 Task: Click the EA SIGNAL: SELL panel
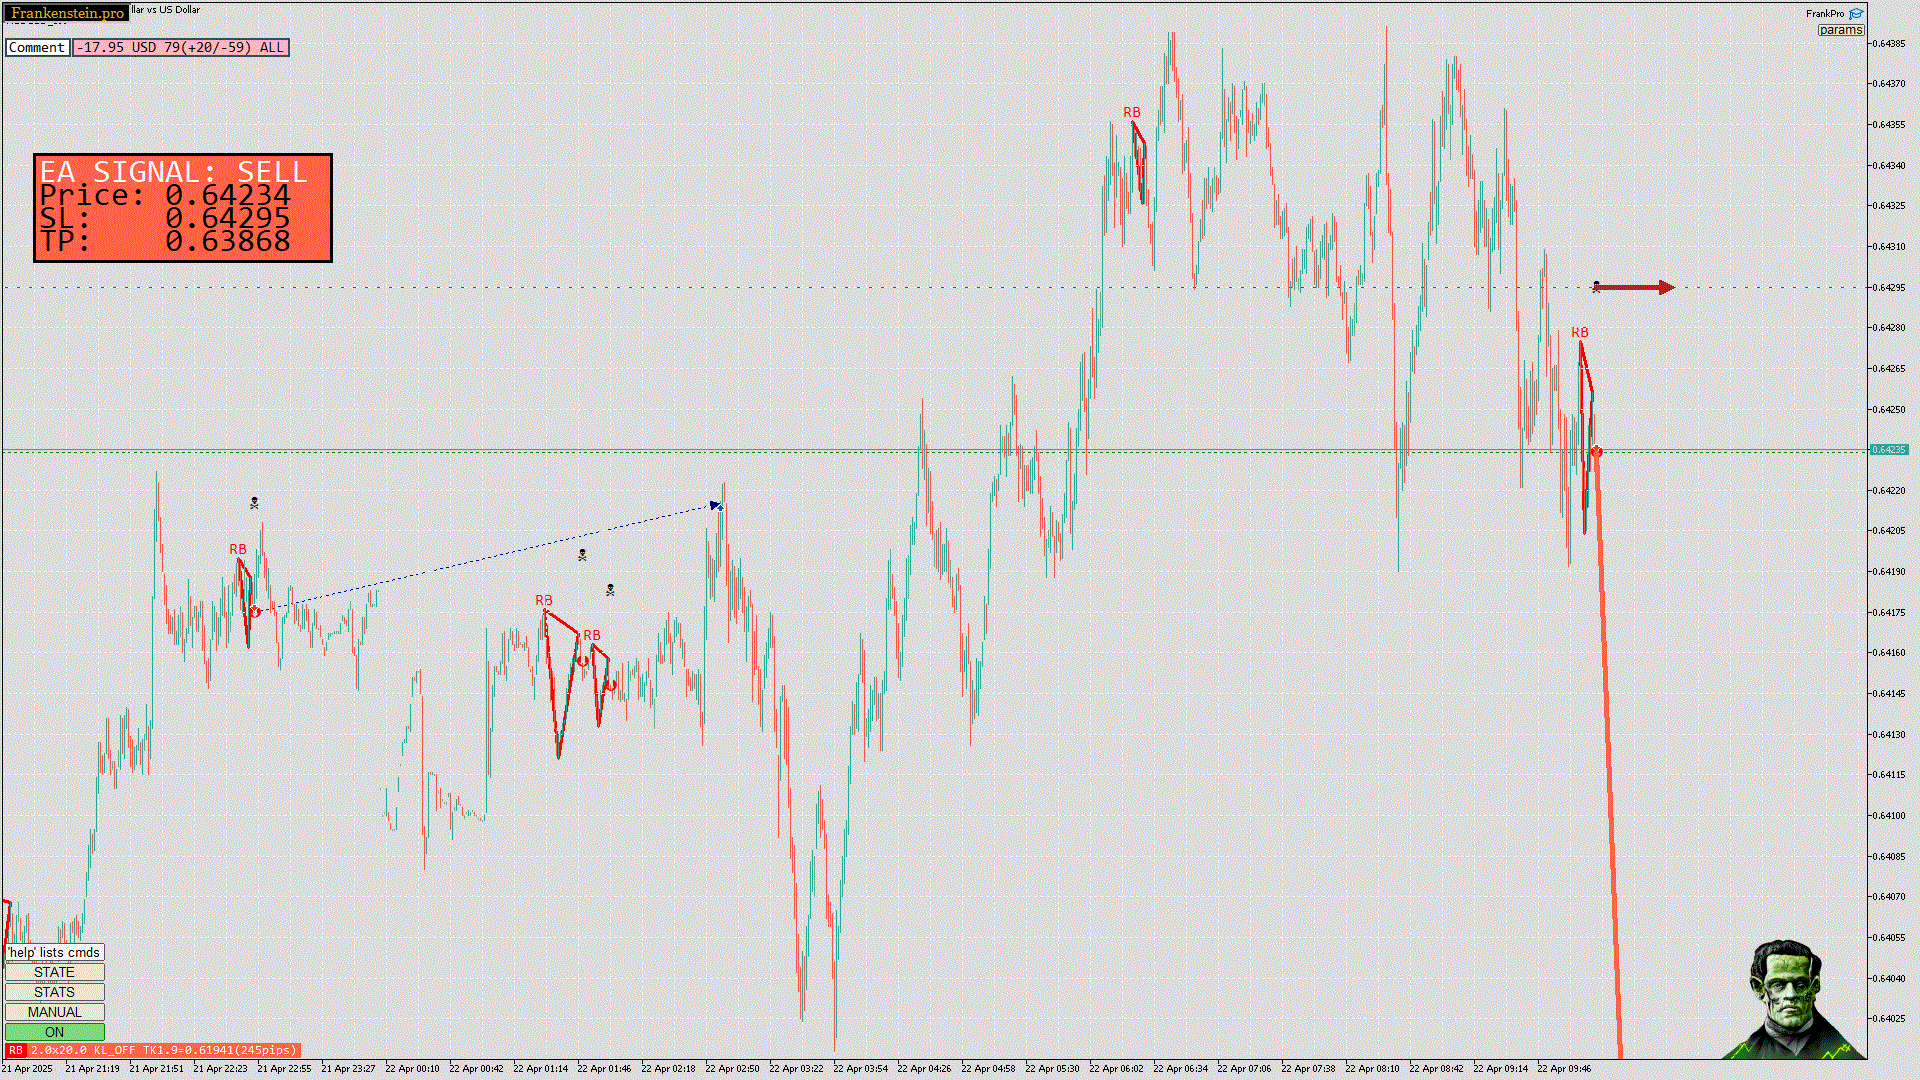pyautogui.click(x=183, y=208)
